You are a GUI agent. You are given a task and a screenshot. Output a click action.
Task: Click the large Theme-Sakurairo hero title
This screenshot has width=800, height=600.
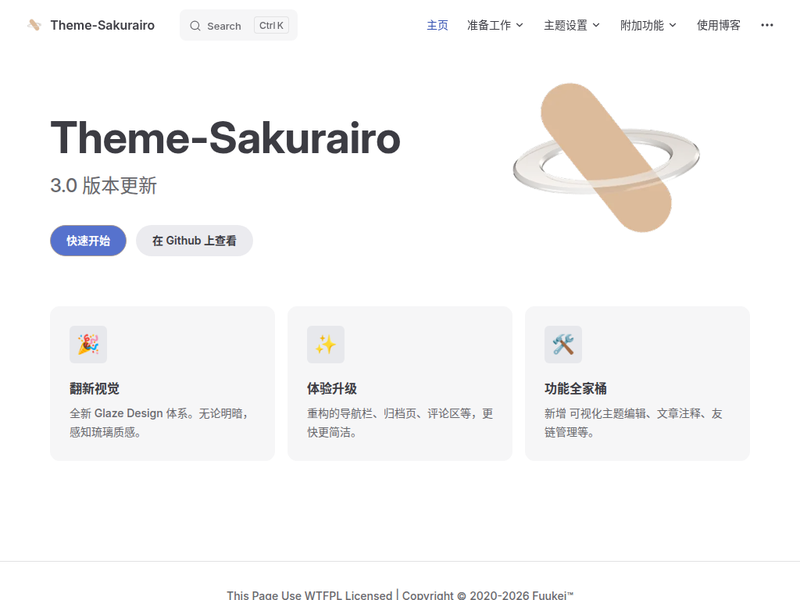click(225, 138)
